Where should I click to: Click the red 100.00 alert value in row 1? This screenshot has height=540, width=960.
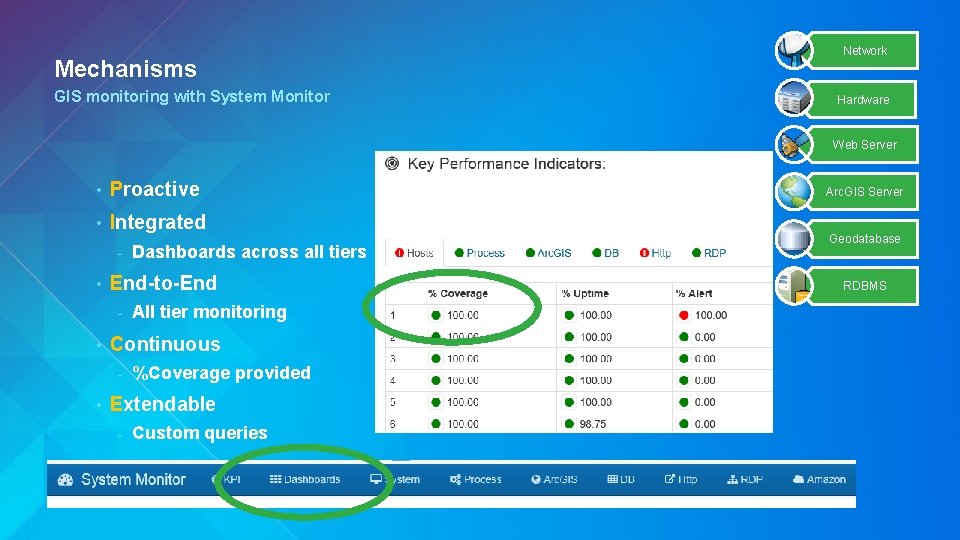(x=711, y=315)
